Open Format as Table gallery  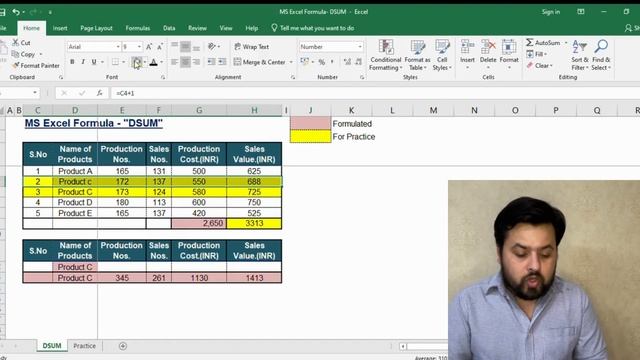coord(417,56)
